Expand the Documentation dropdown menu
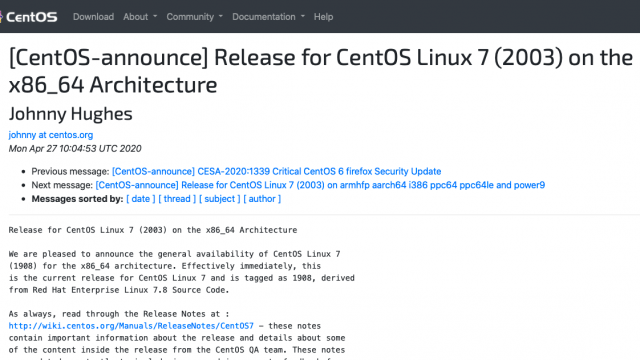The image size is (640, 360). pyautogui.click(x=269, y=17)
